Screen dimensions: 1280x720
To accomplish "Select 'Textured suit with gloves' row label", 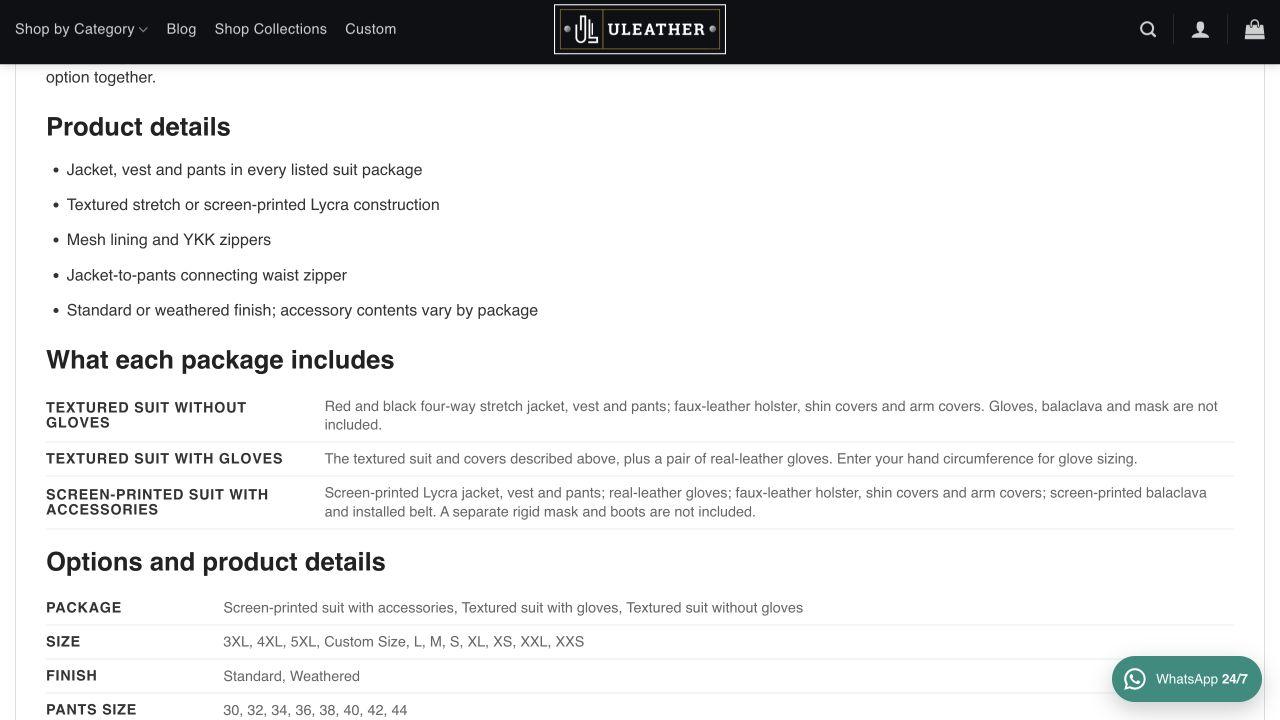I will 164,459.
